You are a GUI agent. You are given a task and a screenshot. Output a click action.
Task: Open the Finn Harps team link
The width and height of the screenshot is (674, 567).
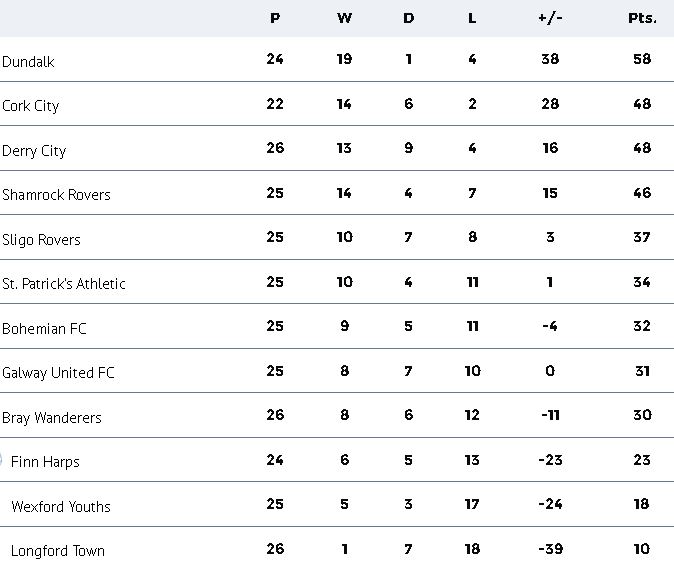pyautogui.click(x=45, y=462)
